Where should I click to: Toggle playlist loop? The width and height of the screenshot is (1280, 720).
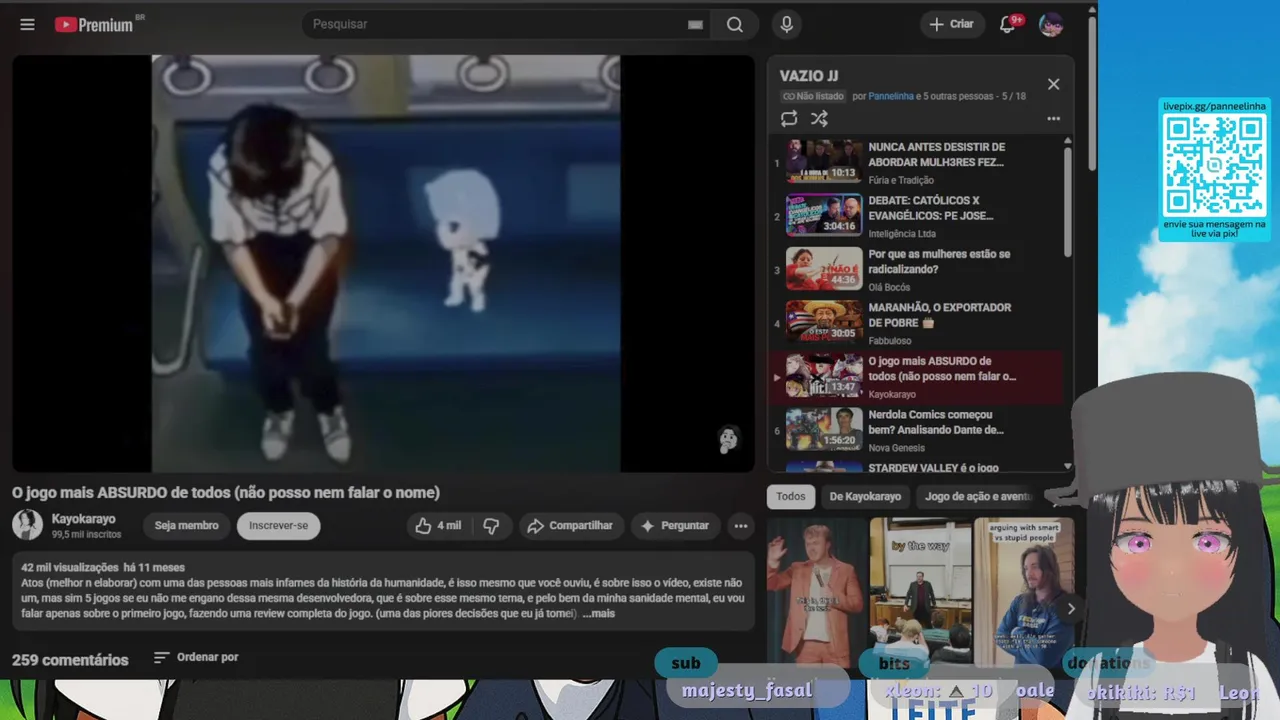coord(789,119)
